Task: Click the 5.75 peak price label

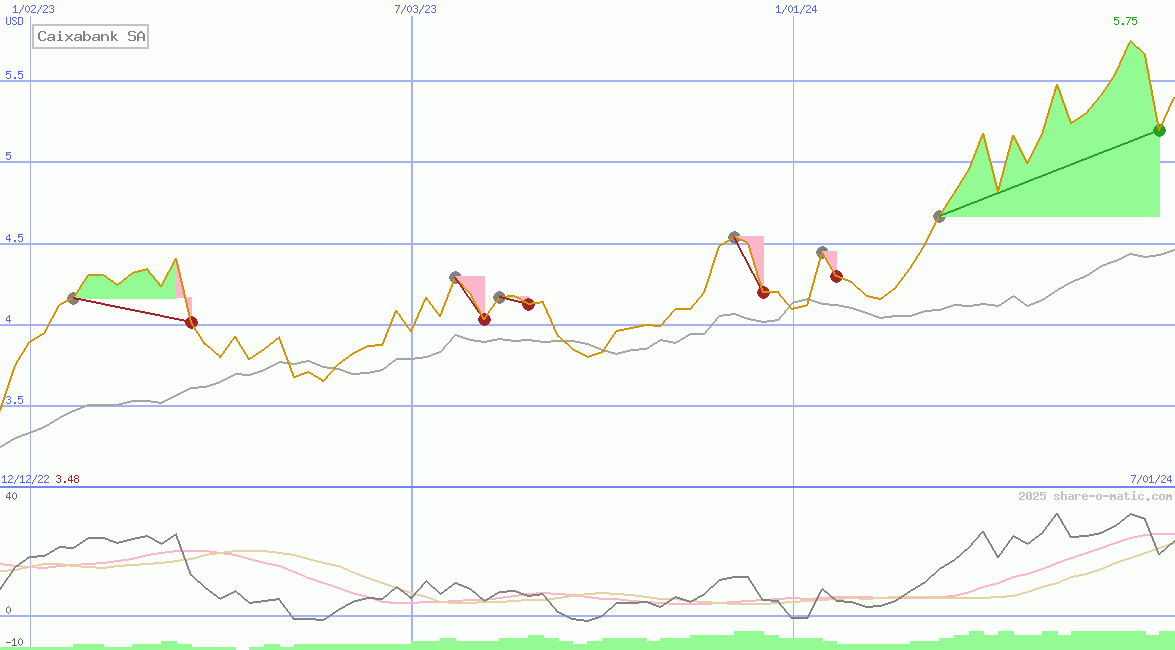Action: point(1124,19)
